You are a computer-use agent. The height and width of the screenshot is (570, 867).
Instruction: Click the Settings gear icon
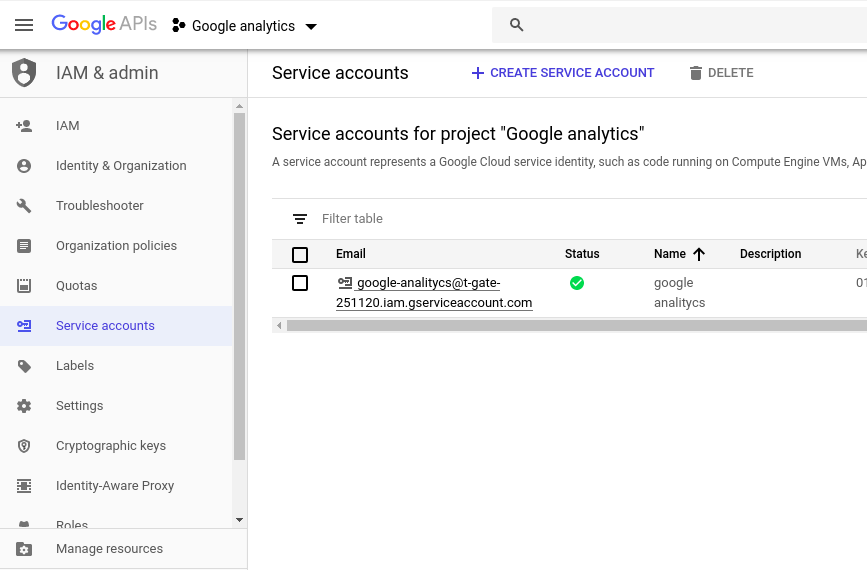coord(24,406)
